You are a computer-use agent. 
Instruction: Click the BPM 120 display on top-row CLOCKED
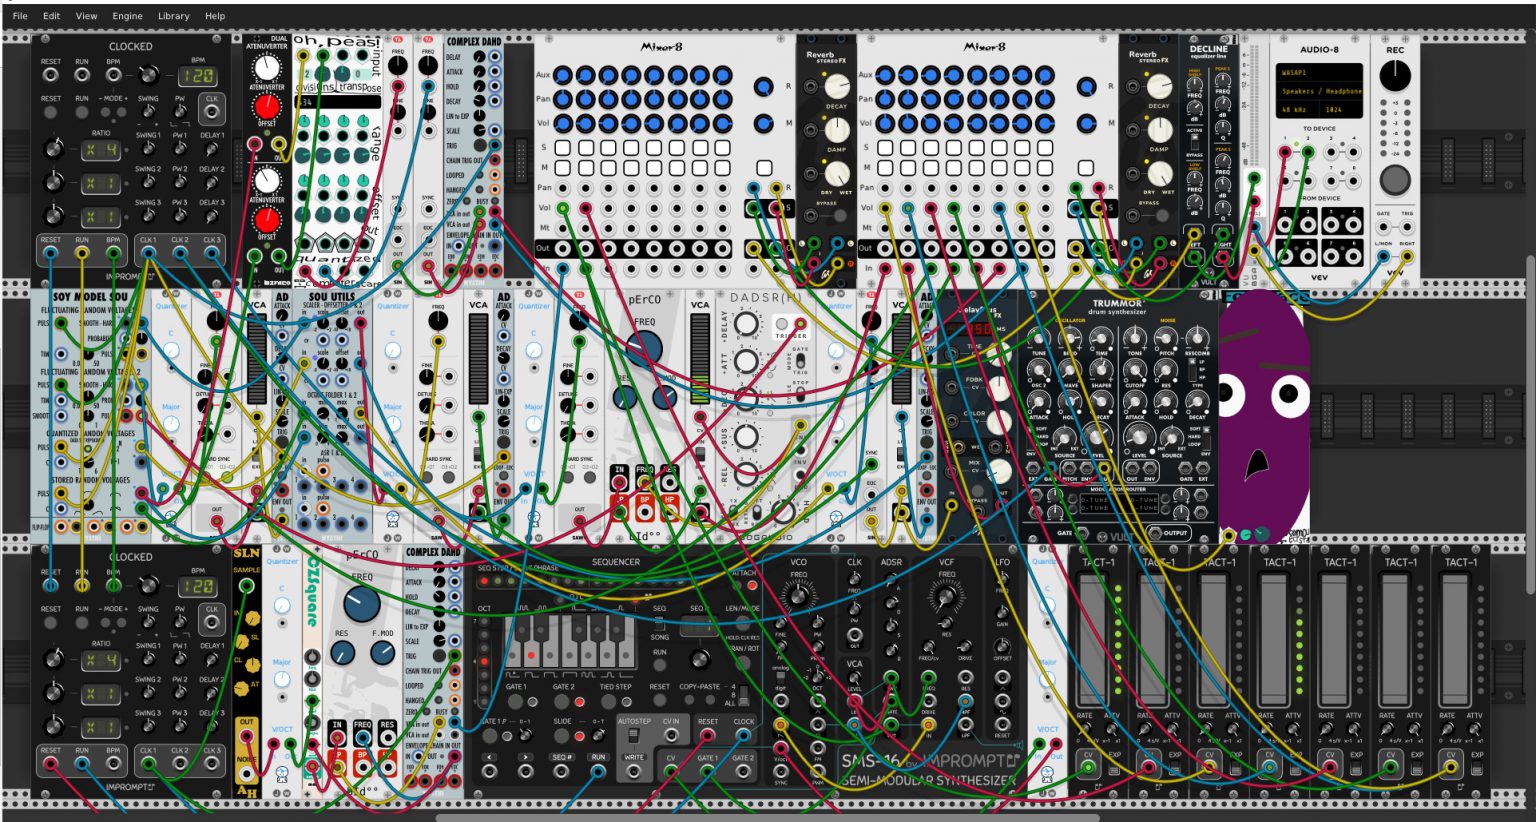(197, 76)
